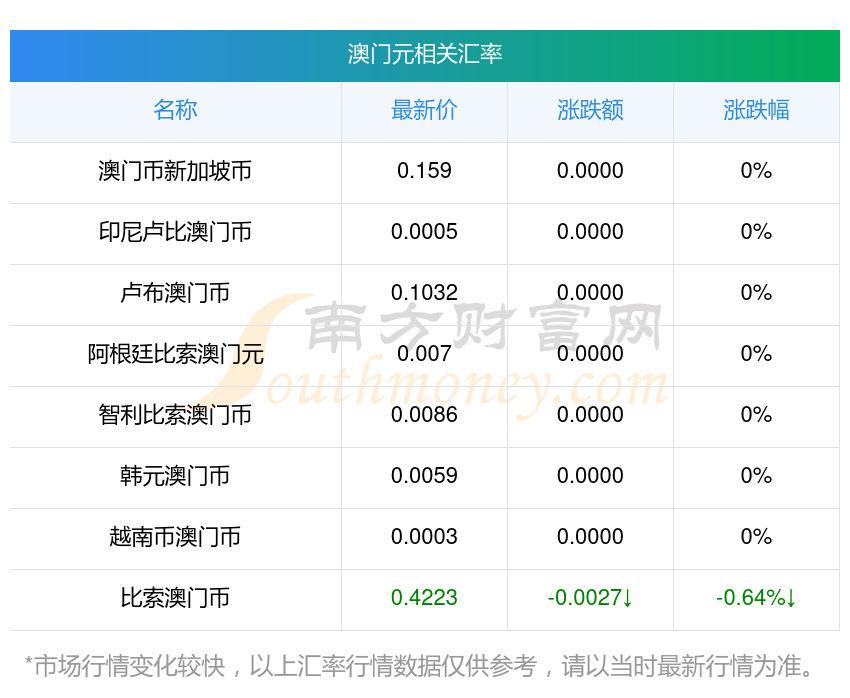The height and width of the screenshot is (698, 850).
Task: Click 0.0000 change in 智利比索澳门币 row
Action: coord(590,415)
